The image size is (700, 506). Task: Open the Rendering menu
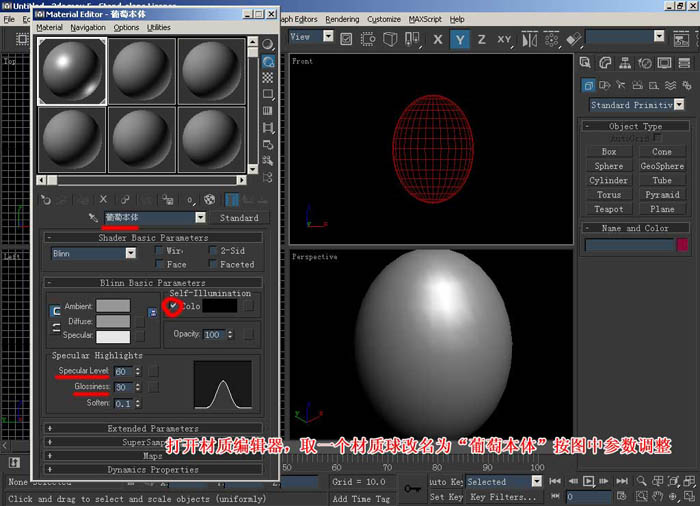point(342,19)
